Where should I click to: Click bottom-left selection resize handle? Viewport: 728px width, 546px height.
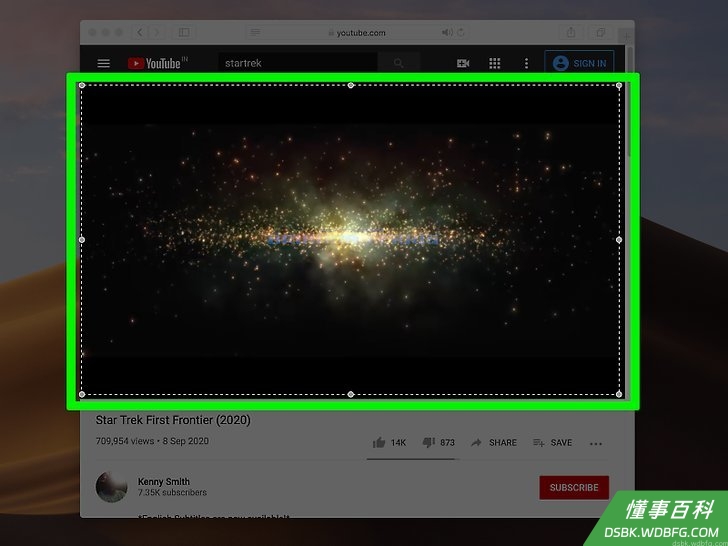(x=82, y=394)
